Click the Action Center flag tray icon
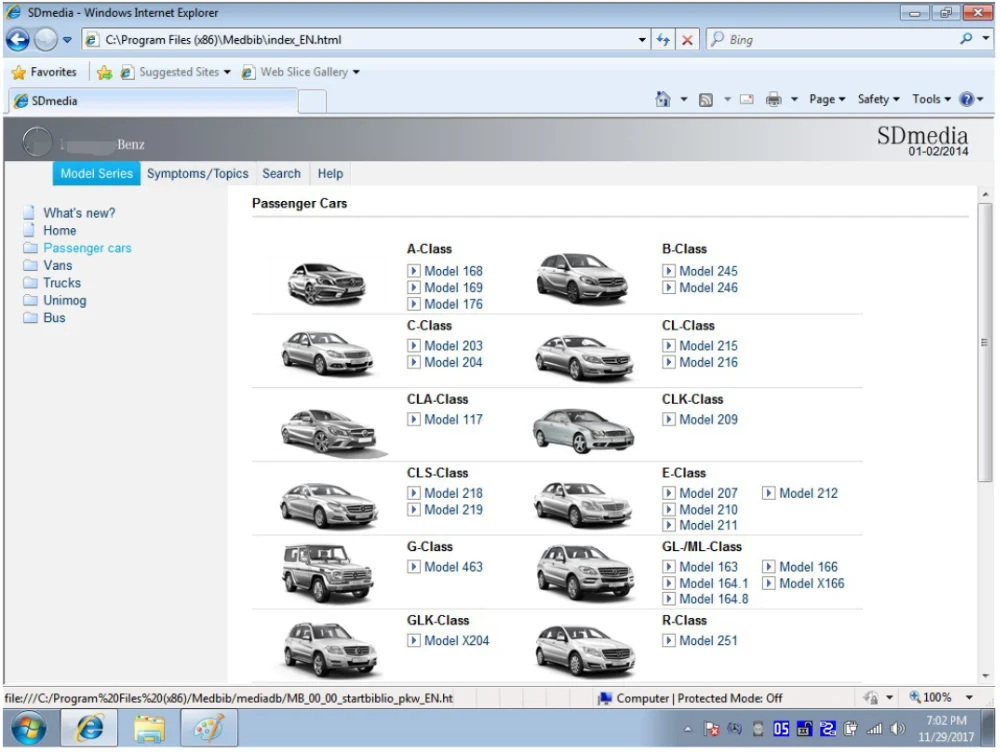Image resolution: width=1000 pixels, height=752 pixels. pyautogui.click(x=711, y=728)
